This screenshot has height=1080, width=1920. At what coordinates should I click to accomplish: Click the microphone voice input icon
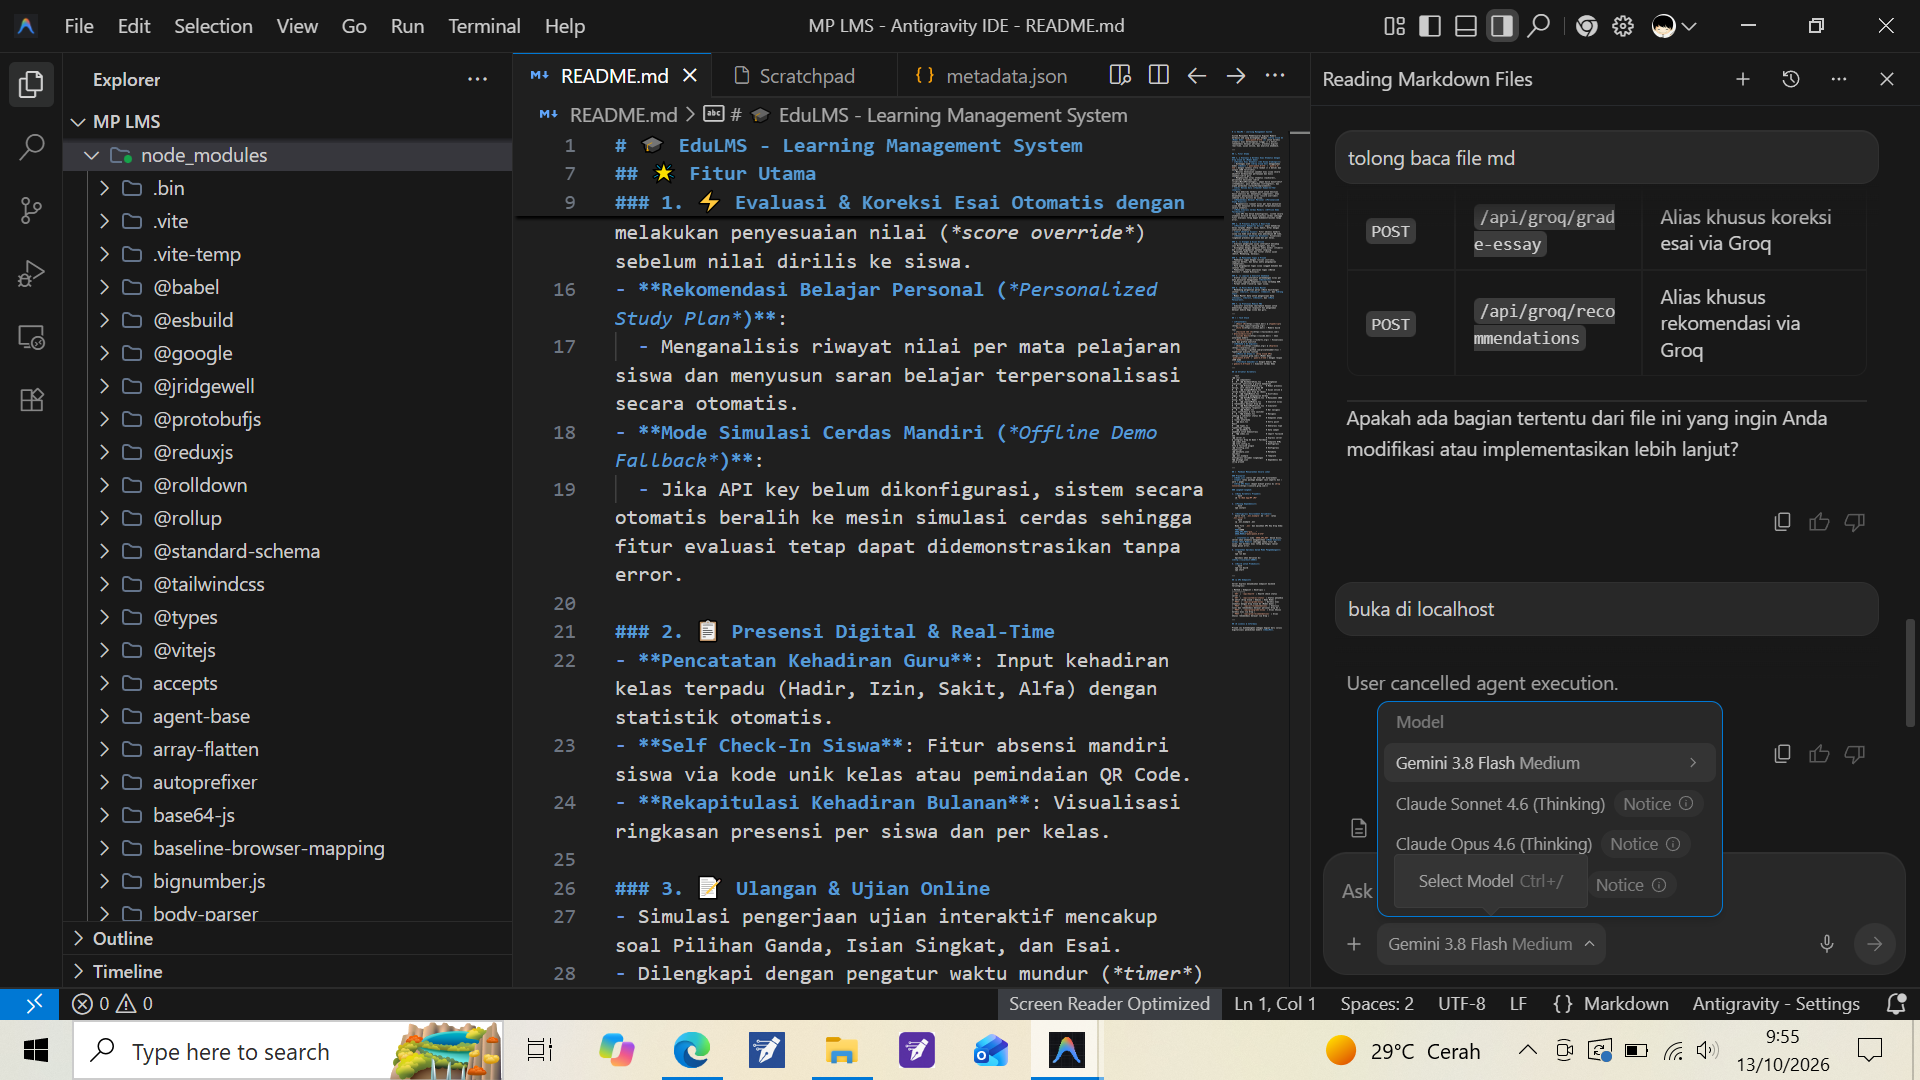pyautogui.click(x=1826, y=944)
